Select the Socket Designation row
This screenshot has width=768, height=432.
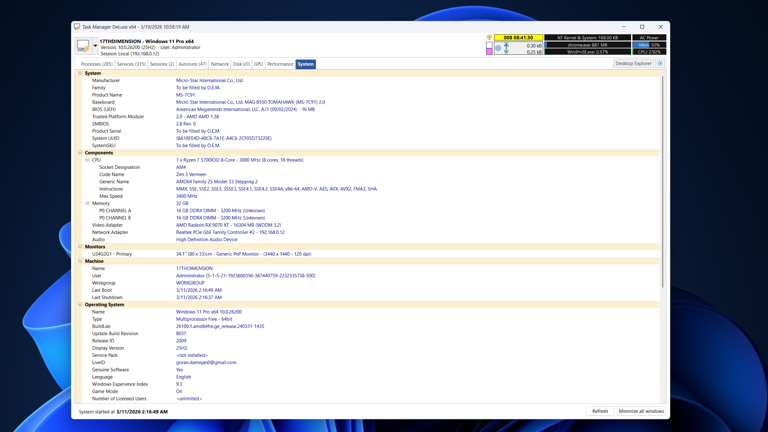tap(371, 167)
